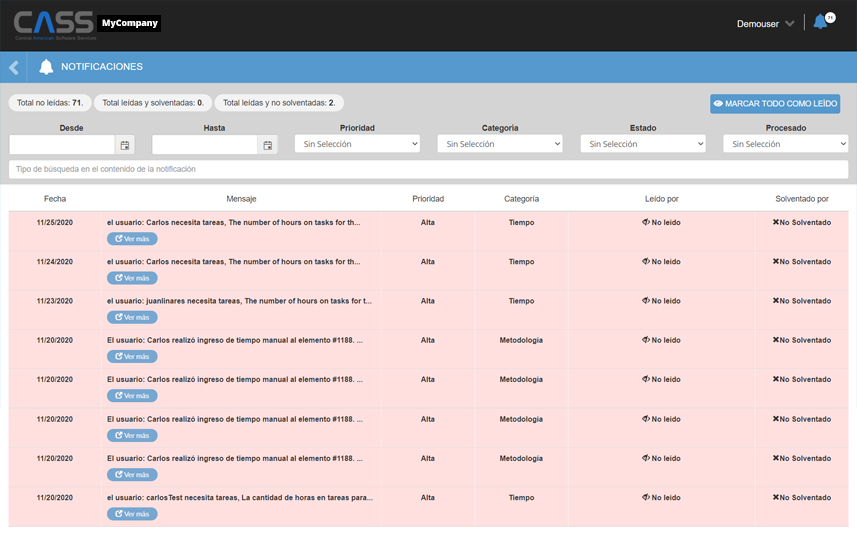This screenshot has height=536, width=857.
Task: Open the Categoría filter dropdown
Action: (x=500, y=144)
